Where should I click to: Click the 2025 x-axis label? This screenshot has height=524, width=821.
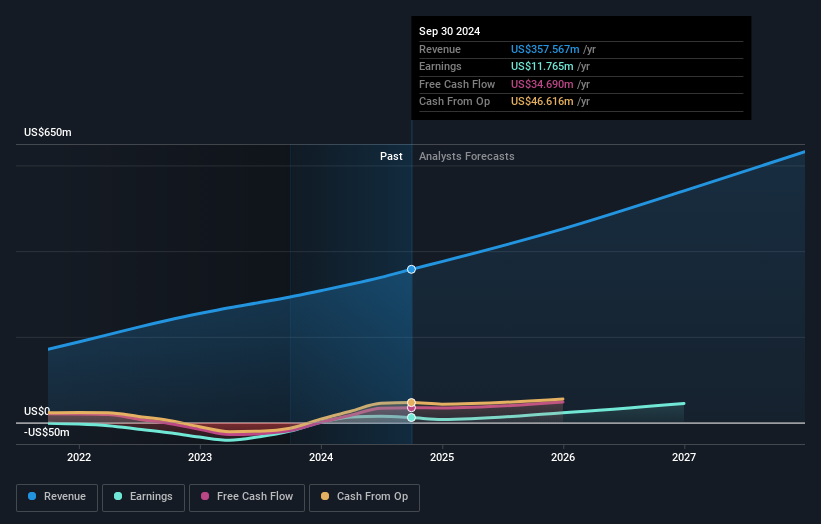(442, 457)
